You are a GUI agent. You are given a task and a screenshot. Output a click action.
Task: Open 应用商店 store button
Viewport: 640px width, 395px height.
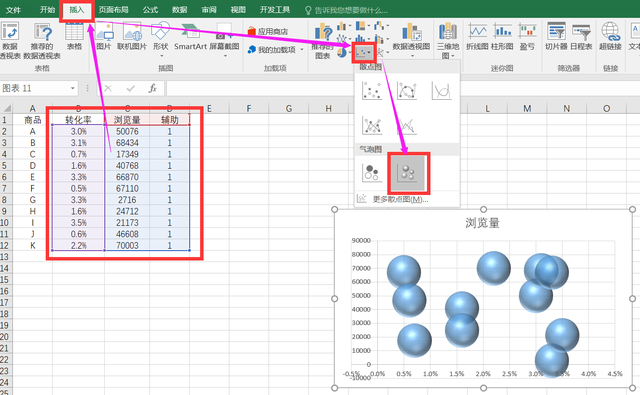268,31
